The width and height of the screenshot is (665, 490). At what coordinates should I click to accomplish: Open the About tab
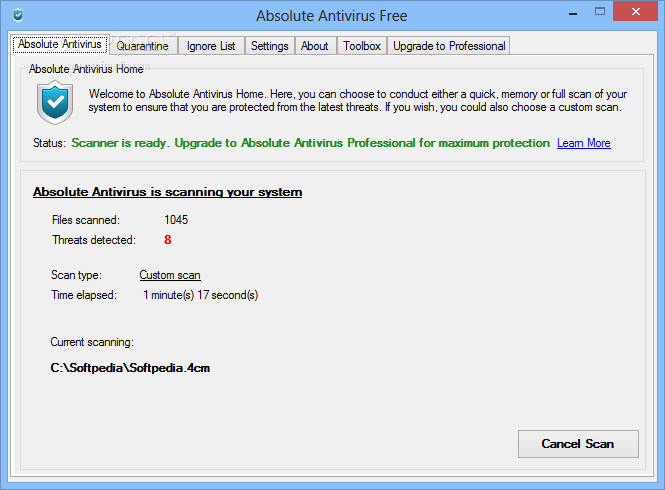tap(315, 46)
